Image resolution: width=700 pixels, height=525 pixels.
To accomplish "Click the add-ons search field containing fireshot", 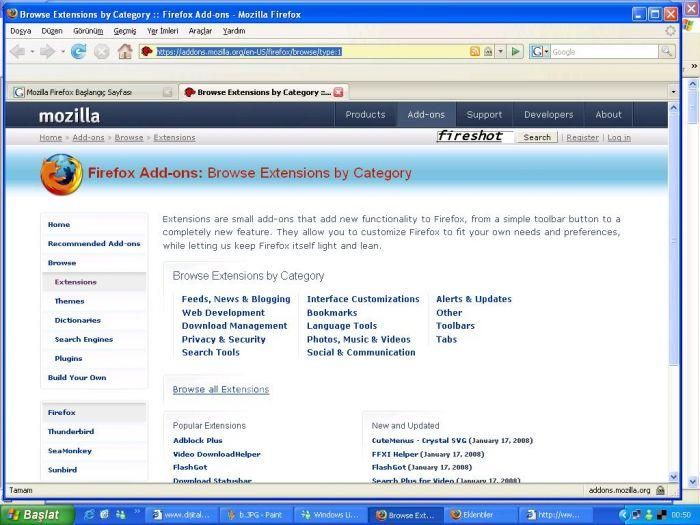I will 475,137.
